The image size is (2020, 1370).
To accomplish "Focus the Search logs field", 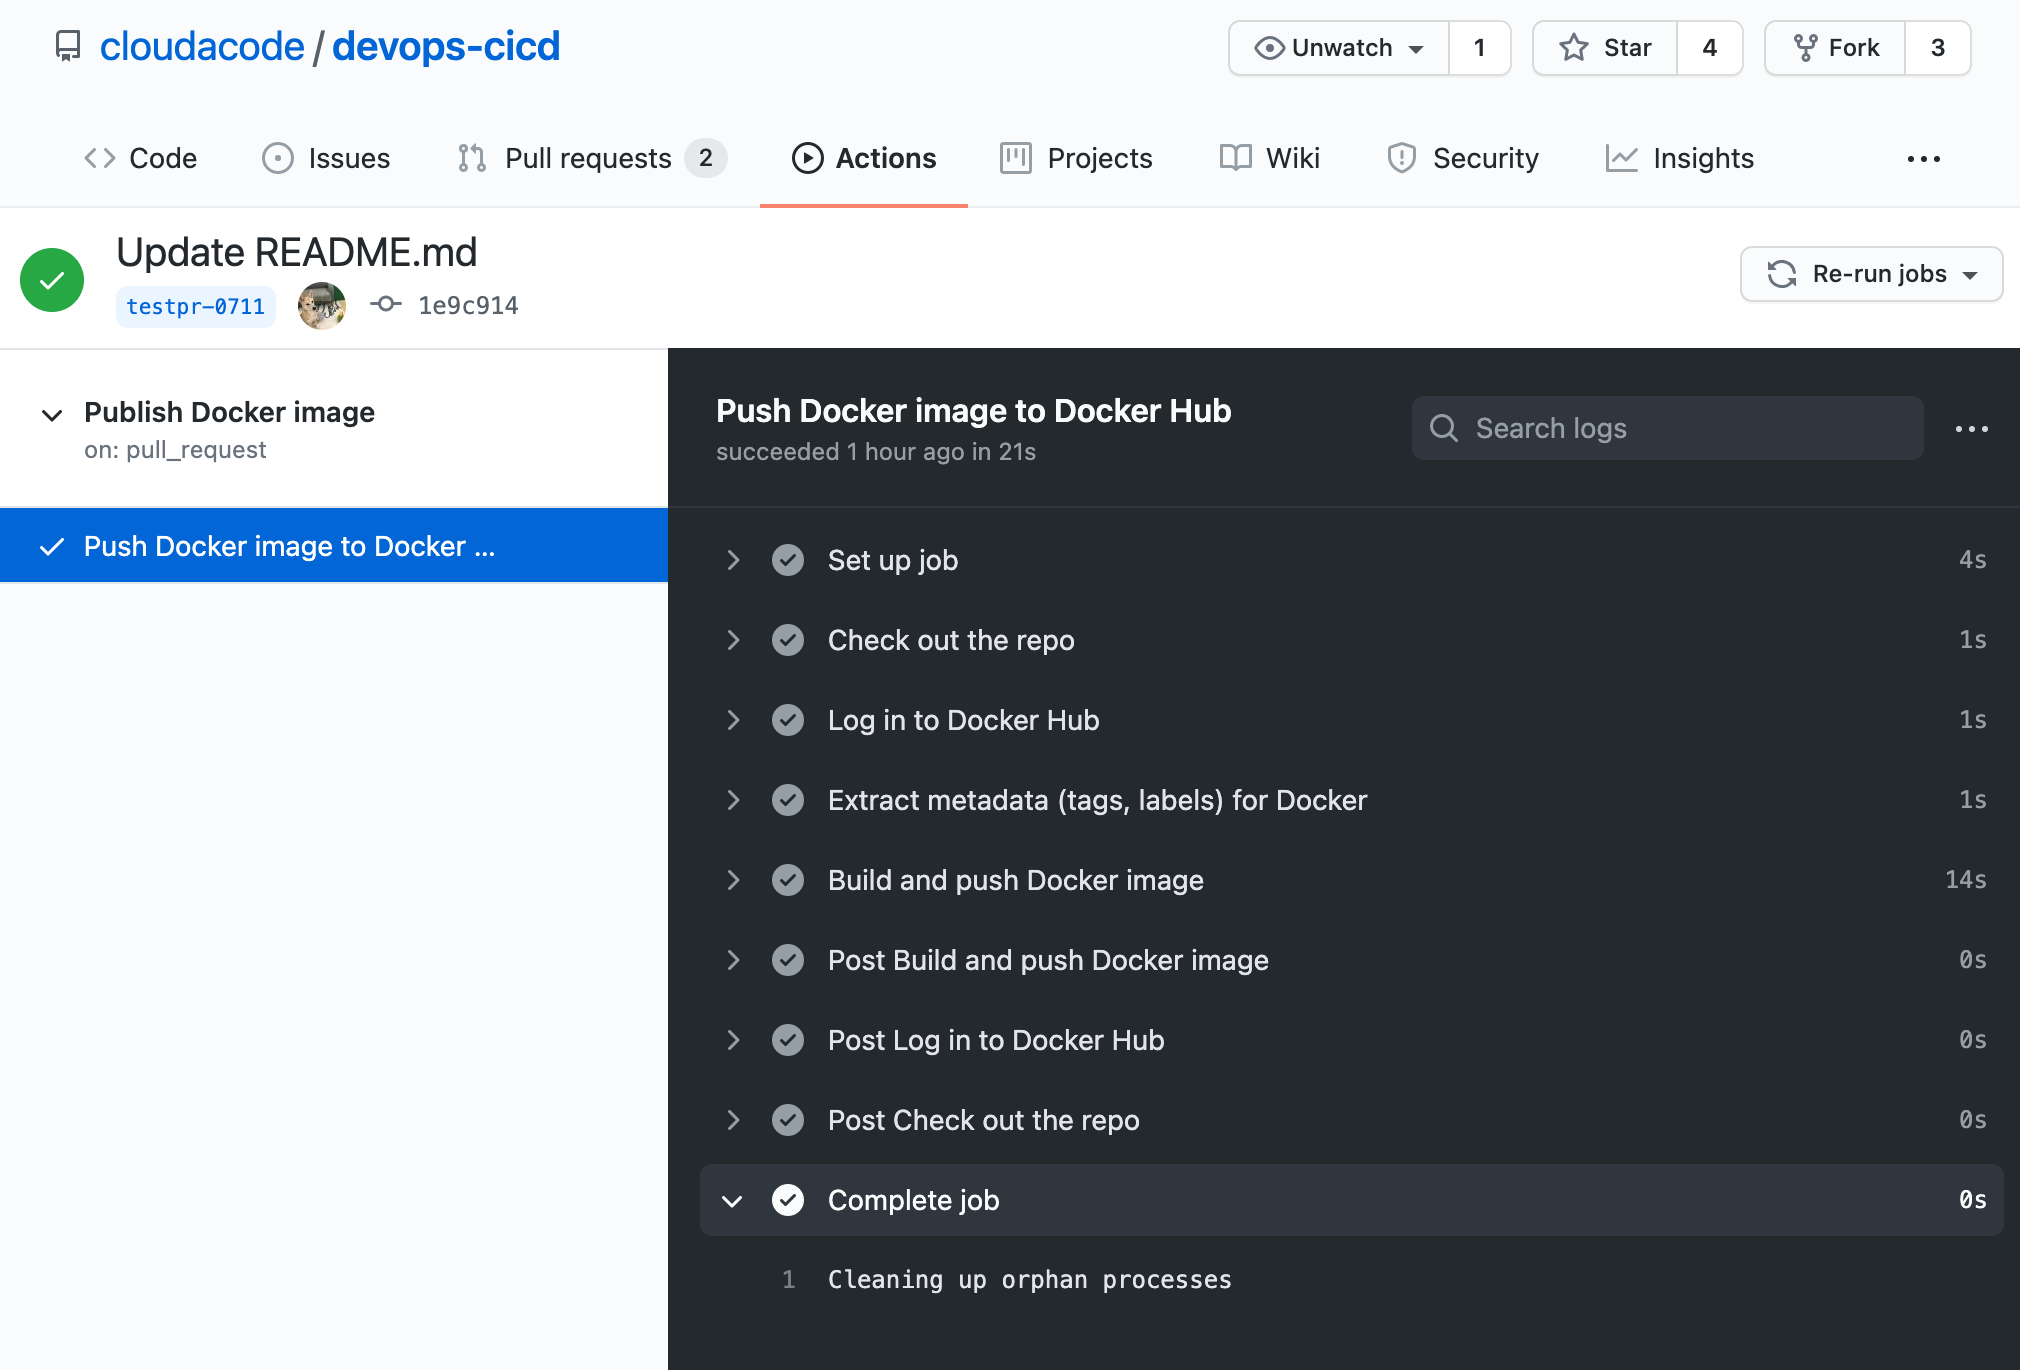I will tap(1667, 428).
